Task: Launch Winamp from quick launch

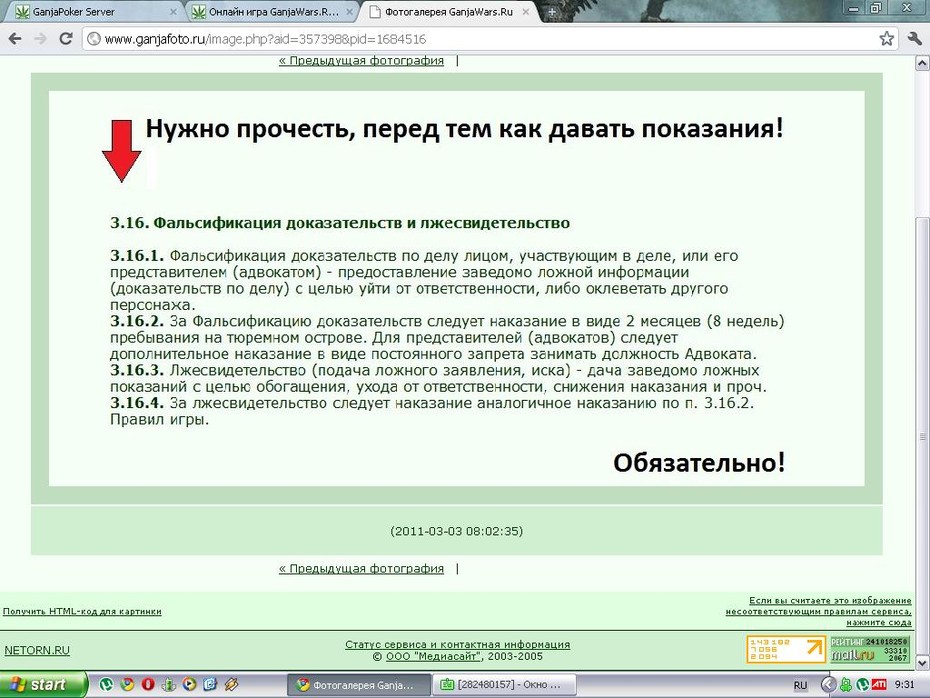Action: pos(231,685)
